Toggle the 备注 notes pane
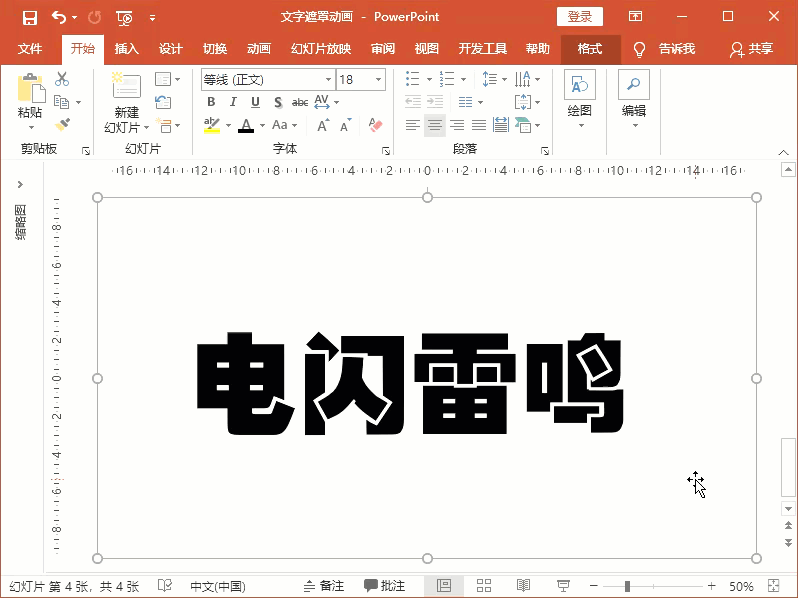This screenshot has height=598, width=798. pos(324,586)
